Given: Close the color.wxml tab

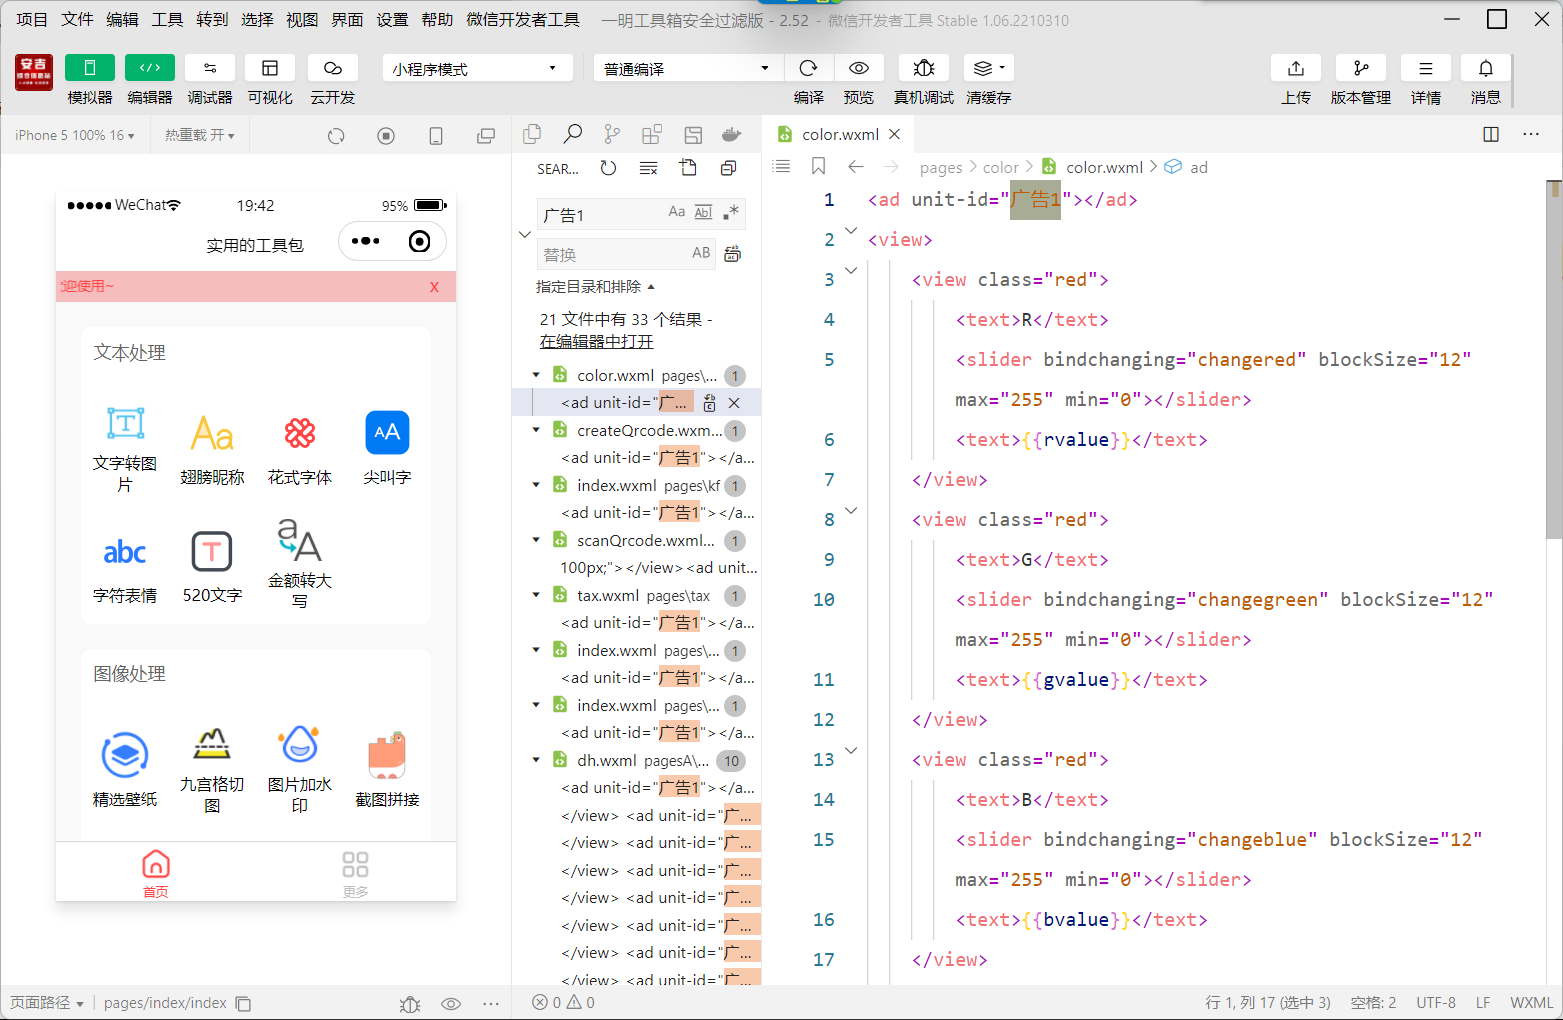Looking at the screenshot, I should tap(895, 134).
